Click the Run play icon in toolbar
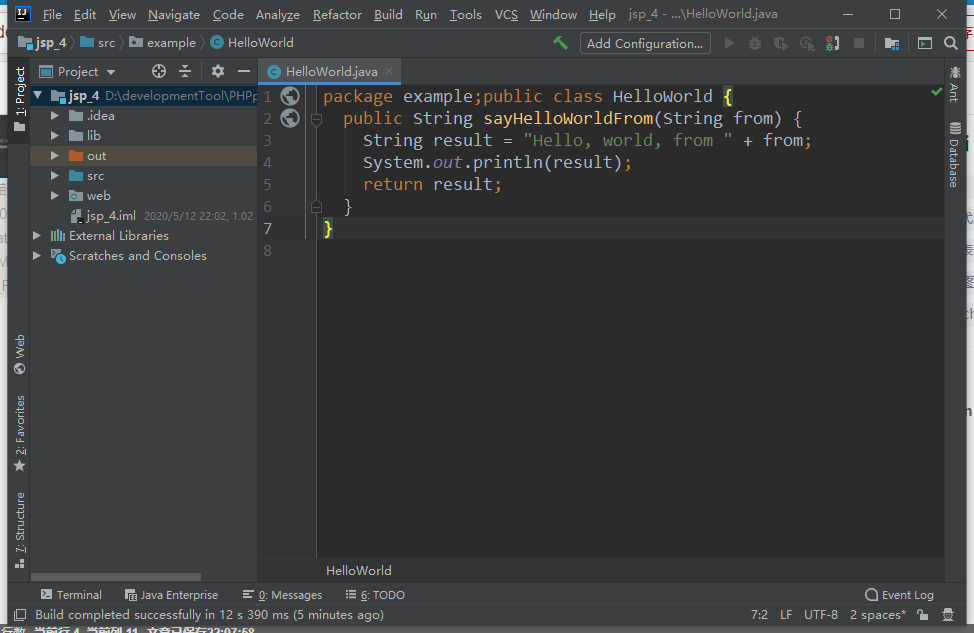Screen dimensions: 974x633 (x=729, y=43)
